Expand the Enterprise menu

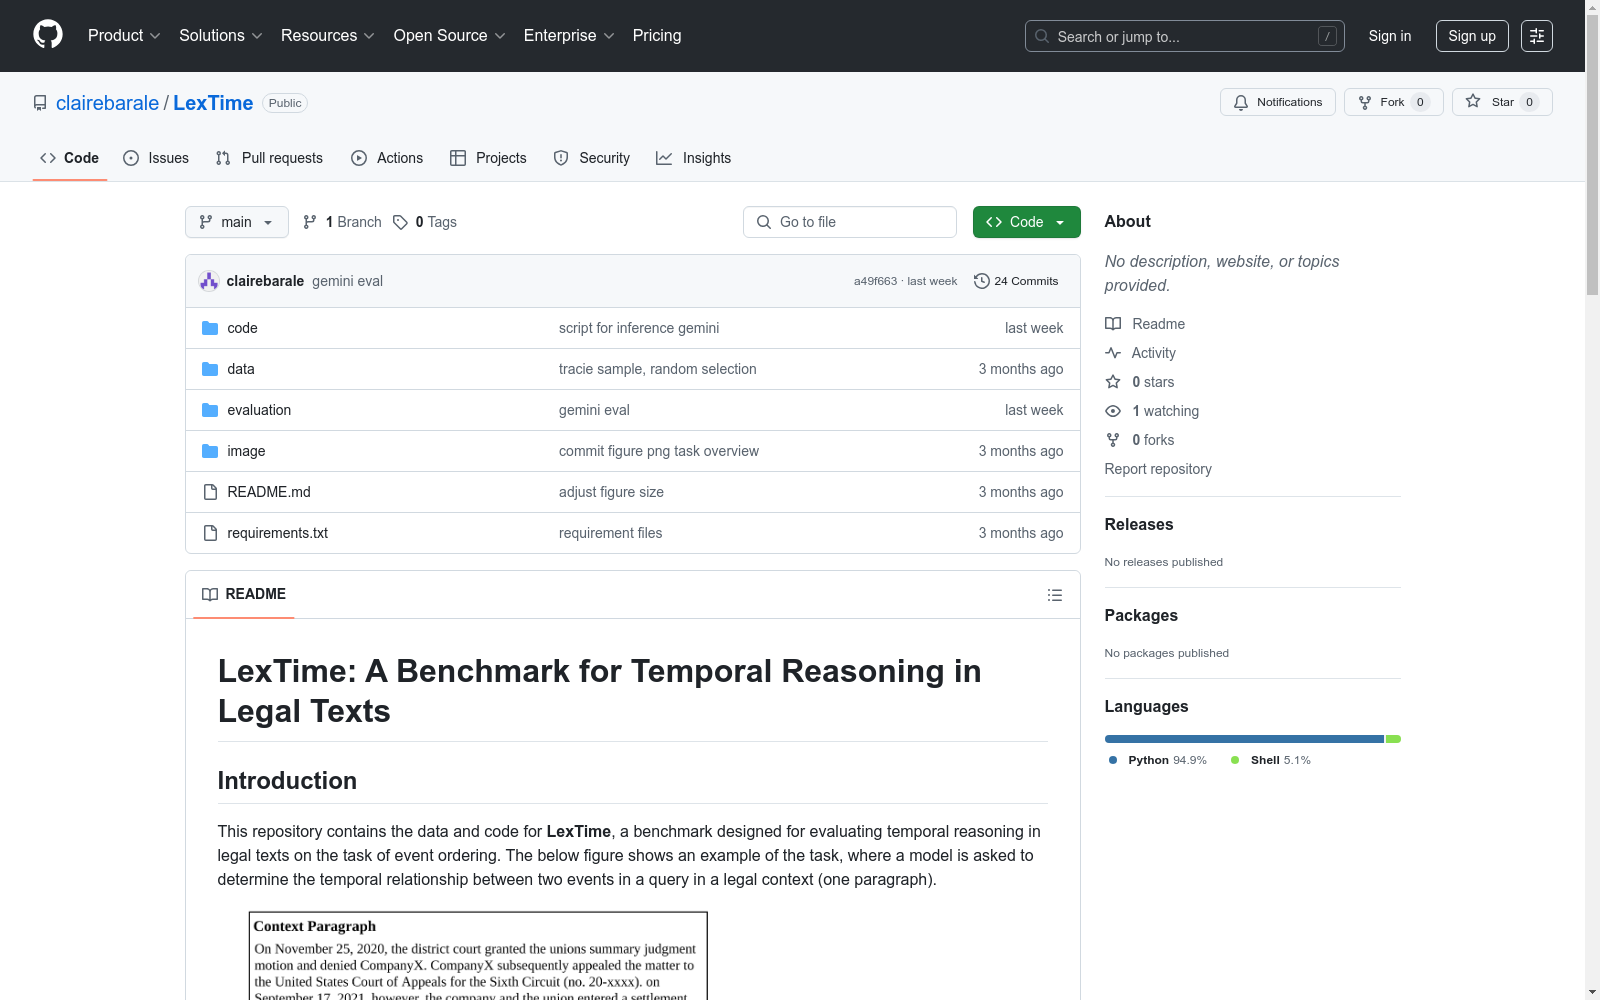569,35
